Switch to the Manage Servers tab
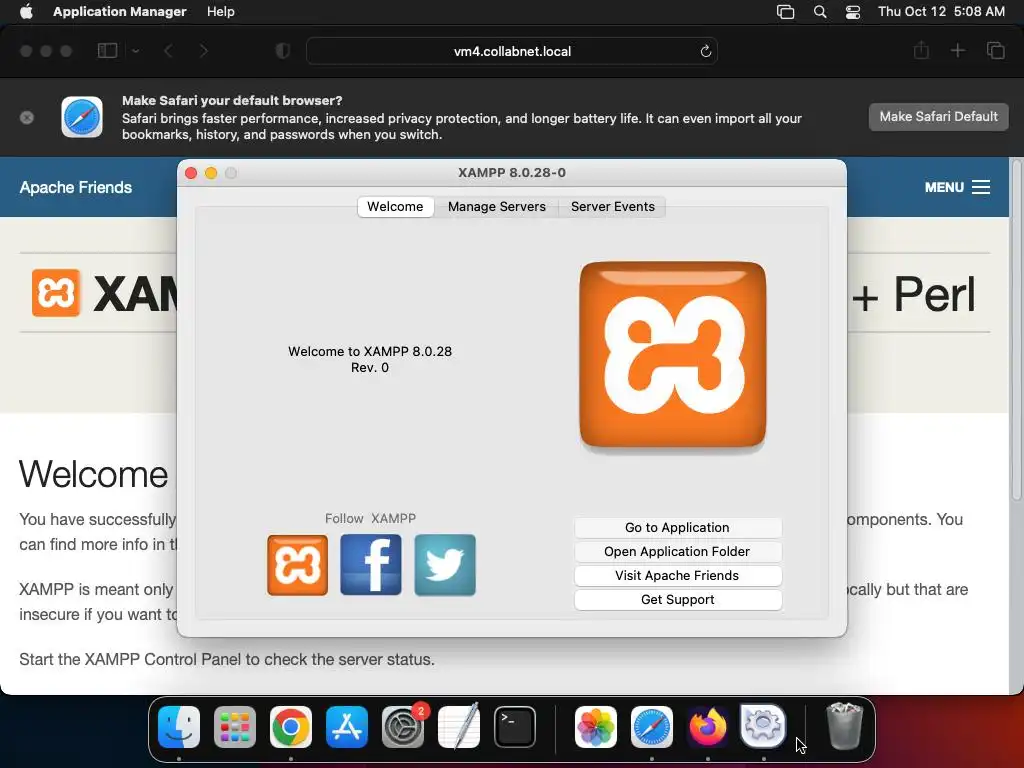Screen dimensions: 1024x768 (x=496, y=206)
